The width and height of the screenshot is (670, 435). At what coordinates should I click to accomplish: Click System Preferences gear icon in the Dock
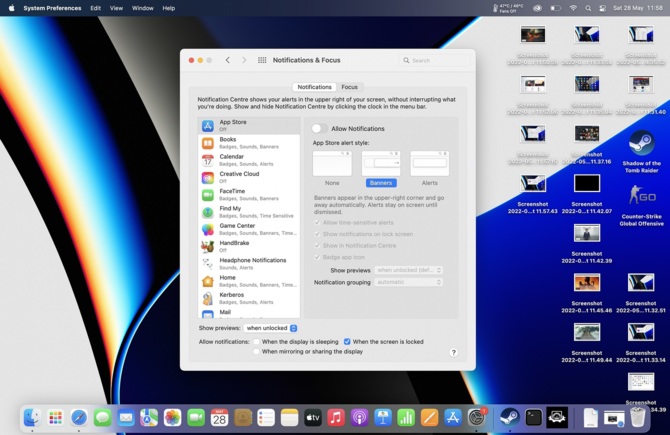(x=476, y=417)
